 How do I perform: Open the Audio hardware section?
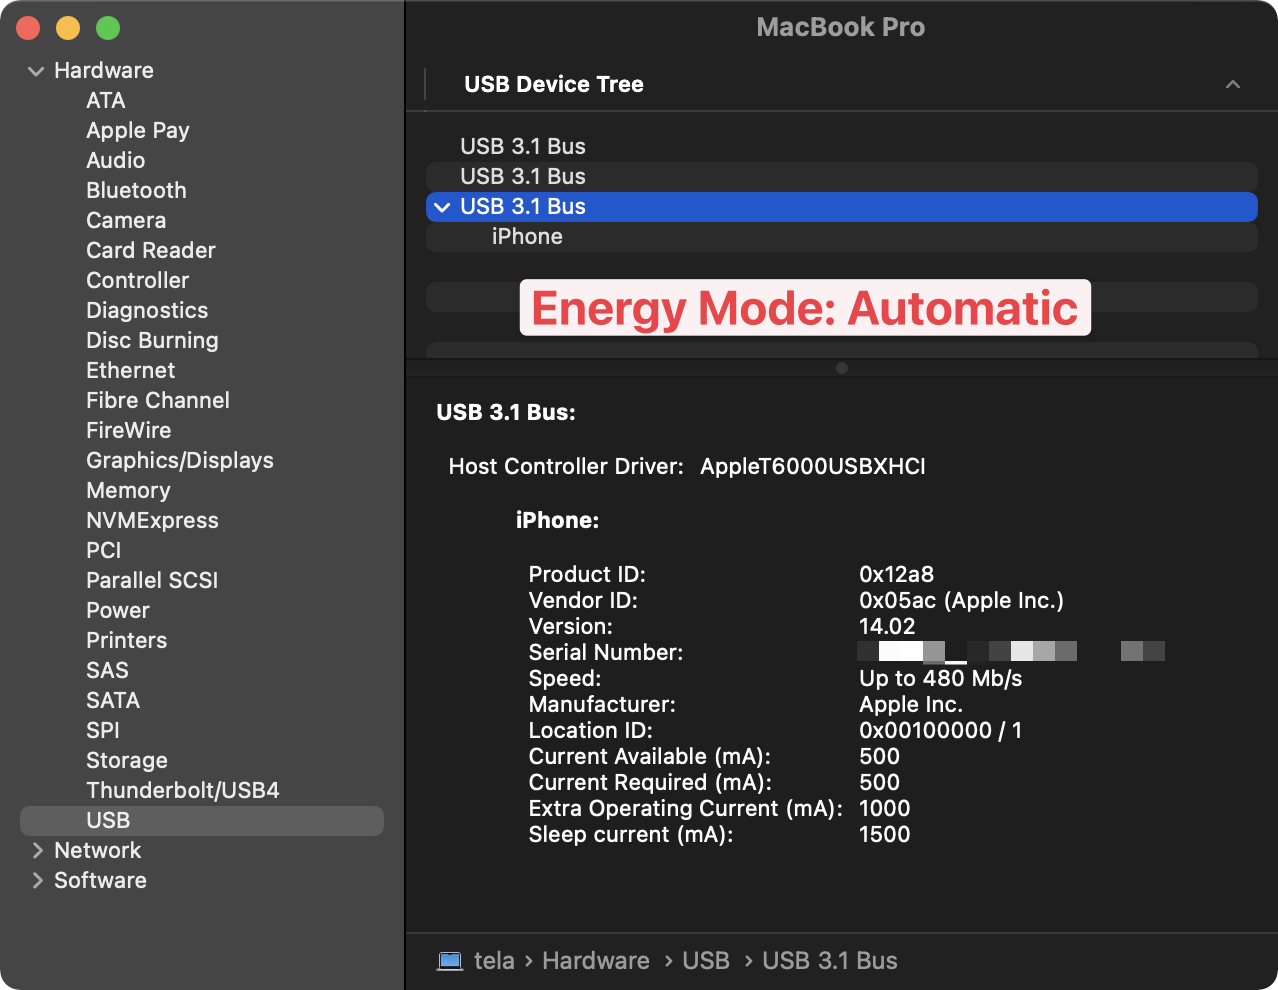click(115, 161)
